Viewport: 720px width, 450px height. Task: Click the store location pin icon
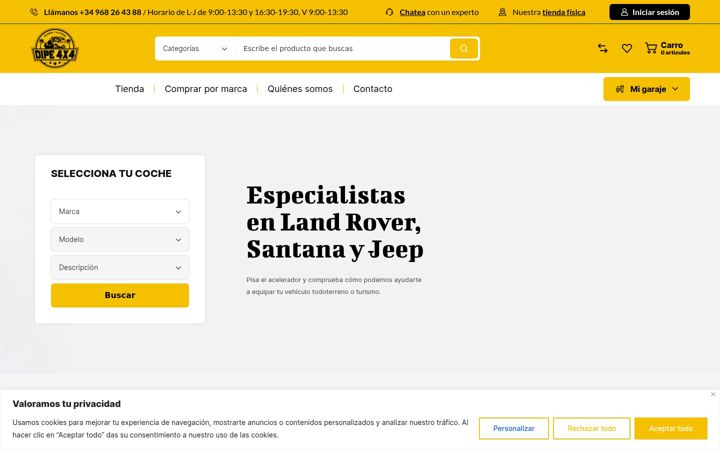502,12
